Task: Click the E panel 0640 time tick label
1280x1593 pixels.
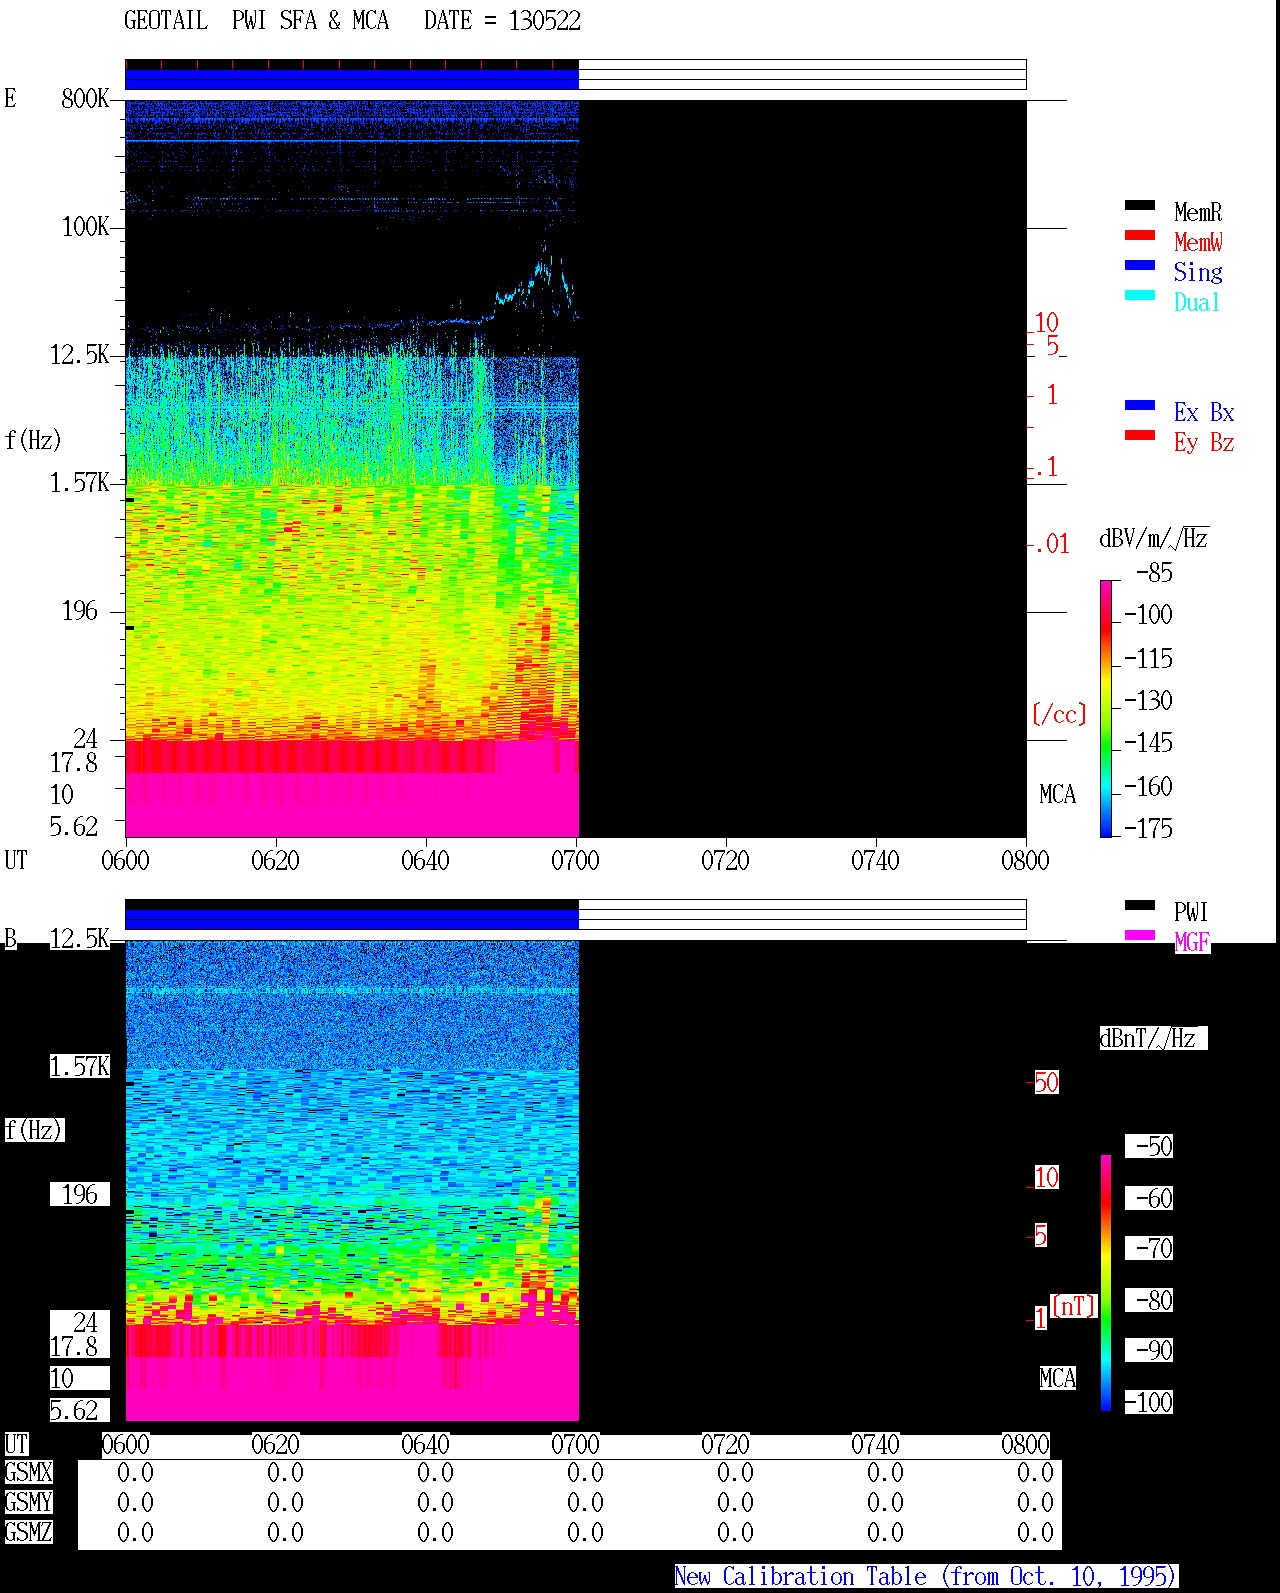Action: pyautogui.click(x=425, y=860)
